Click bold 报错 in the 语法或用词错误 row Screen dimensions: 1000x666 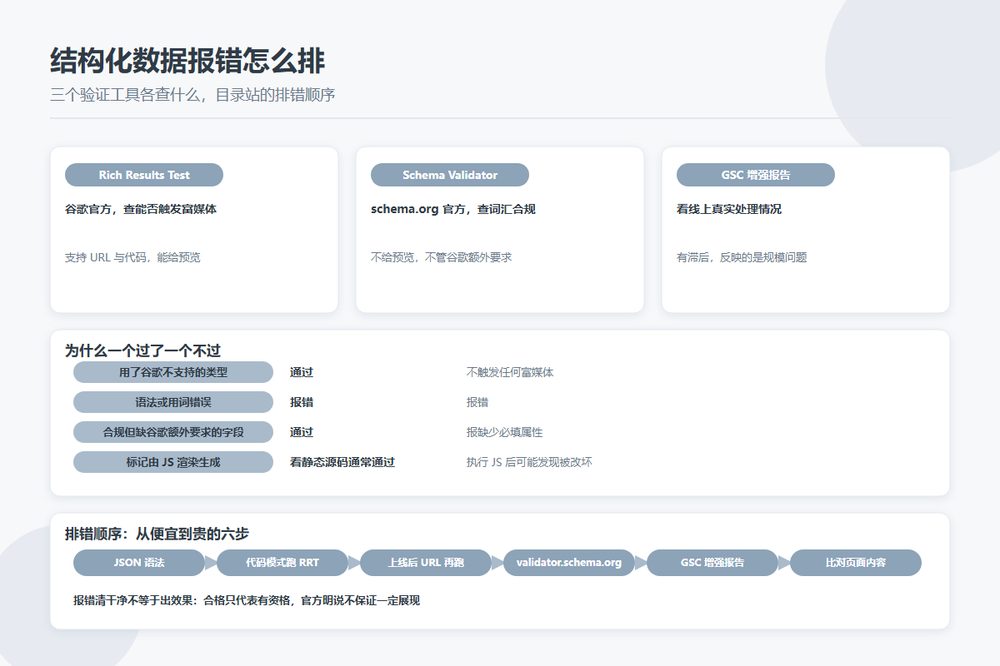[302, 403]
